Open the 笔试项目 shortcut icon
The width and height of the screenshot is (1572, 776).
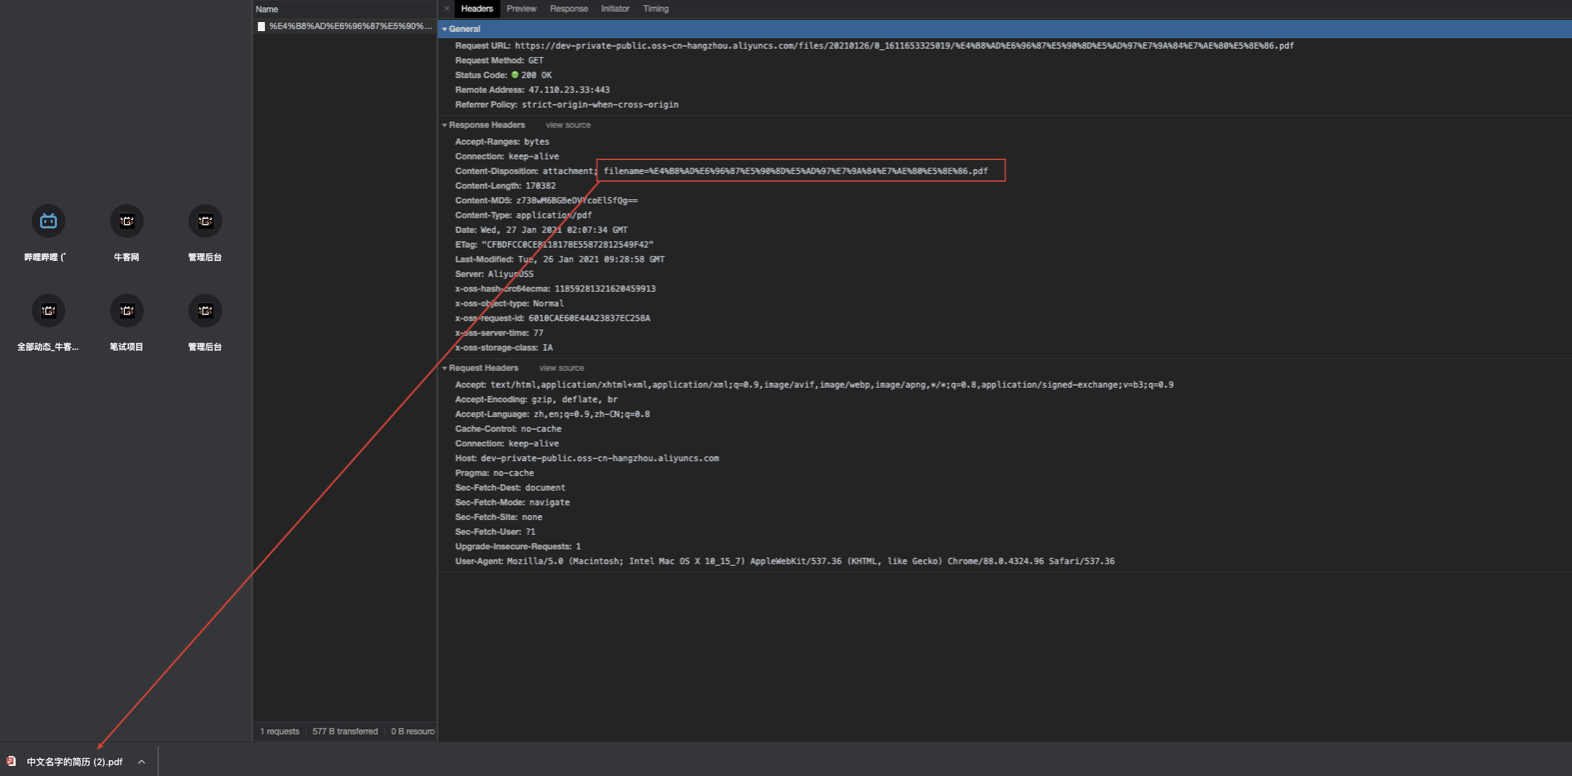click(x=126, y=311)
